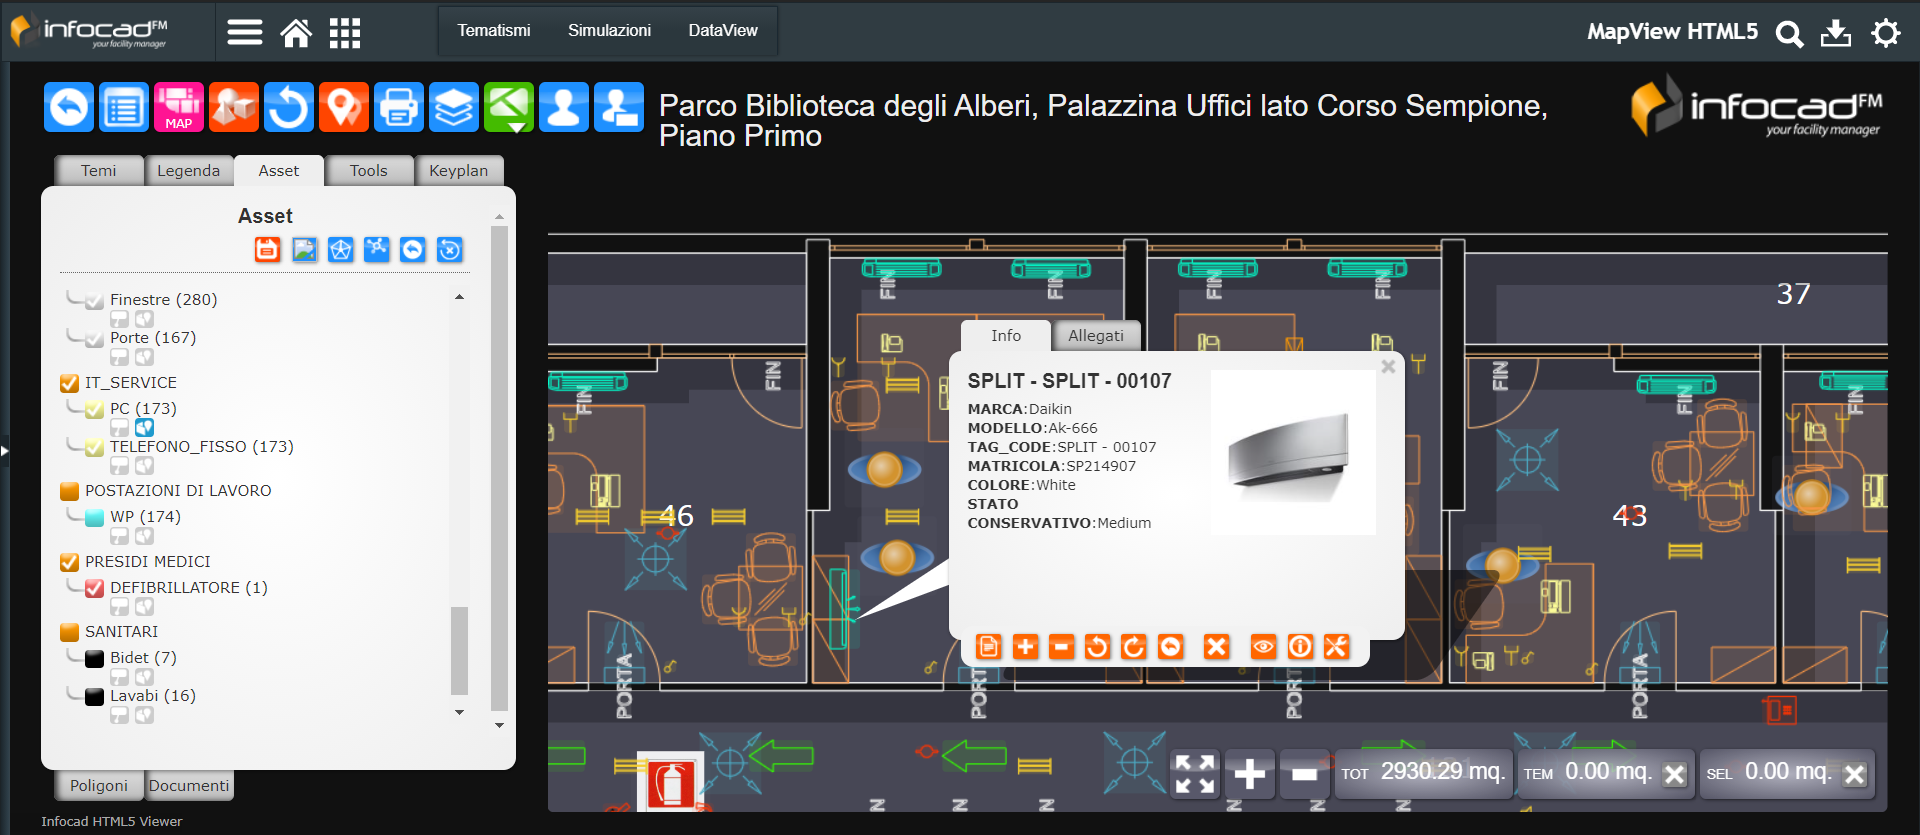The width and height of the screenshot is (1920, 835).
Task: Rotate counterclockwise in popup toolbar
Action: (1097, 647)
